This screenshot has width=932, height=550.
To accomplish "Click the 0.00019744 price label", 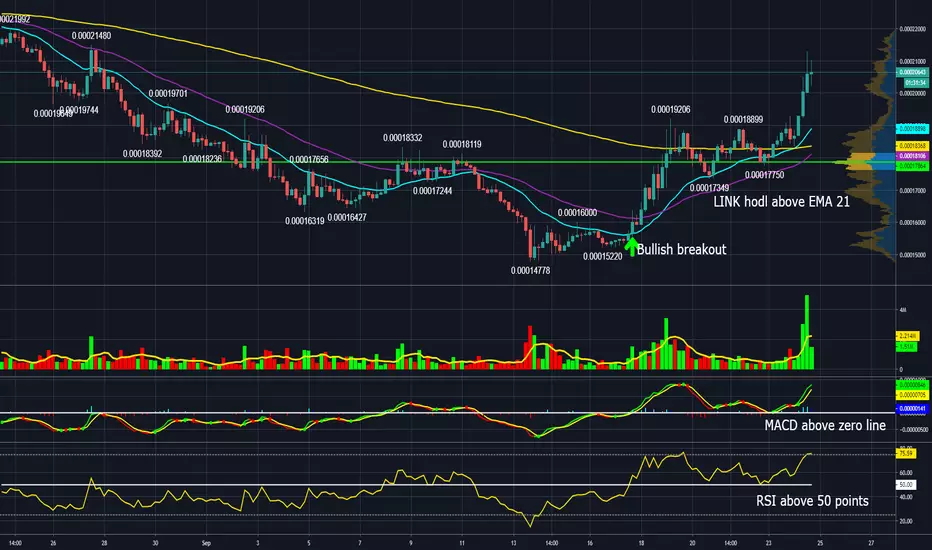I will click(x=79, y=110).
